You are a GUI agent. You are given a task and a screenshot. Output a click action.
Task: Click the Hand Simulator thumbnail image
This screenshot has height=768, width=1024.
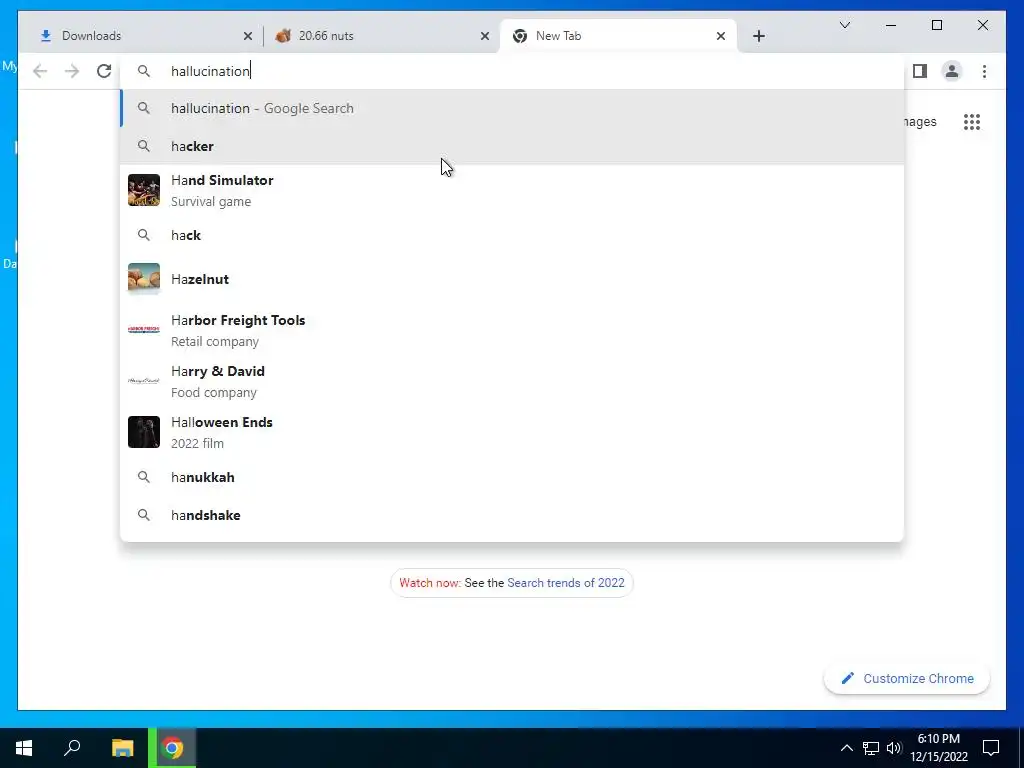(x=144, y=190)
